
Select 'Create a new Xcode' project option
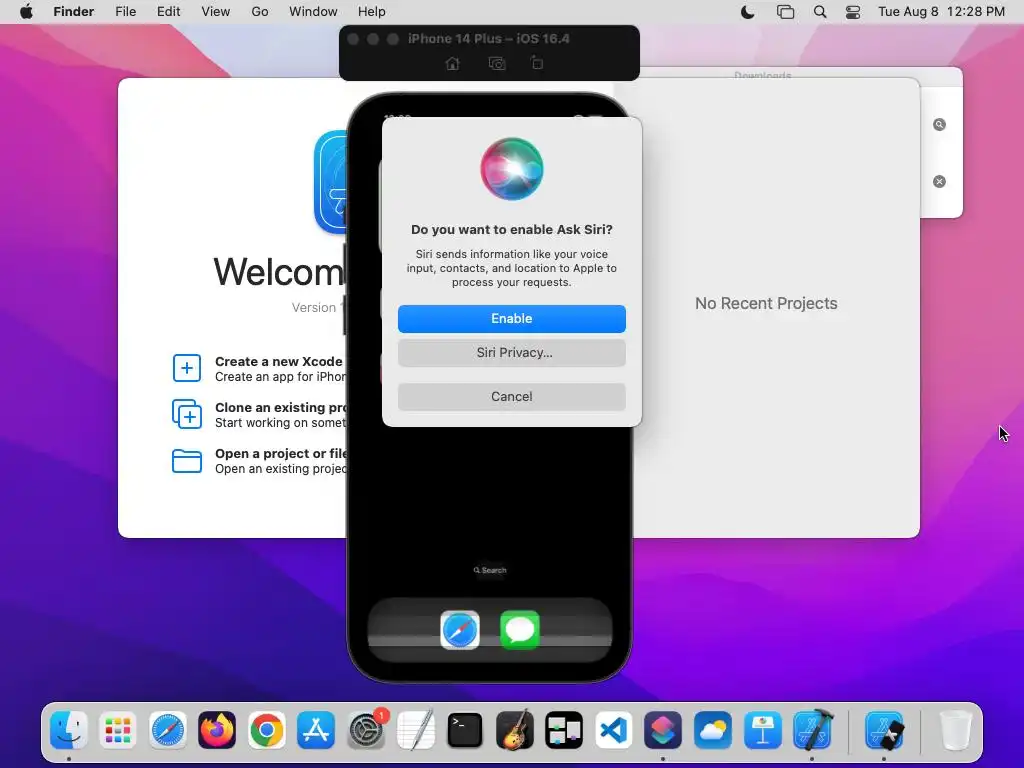click(x=281, y=369)
